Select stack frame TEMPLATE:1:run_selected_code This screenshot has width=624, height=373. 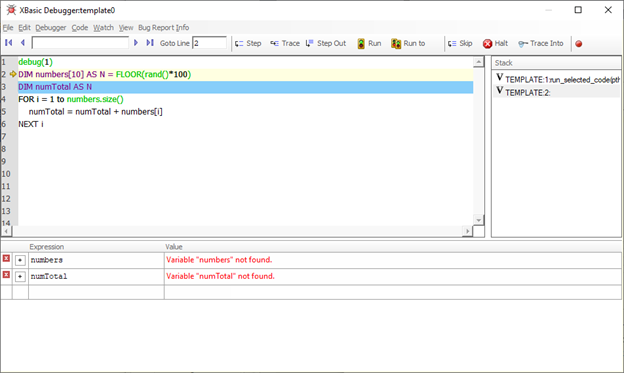[557, 79]
